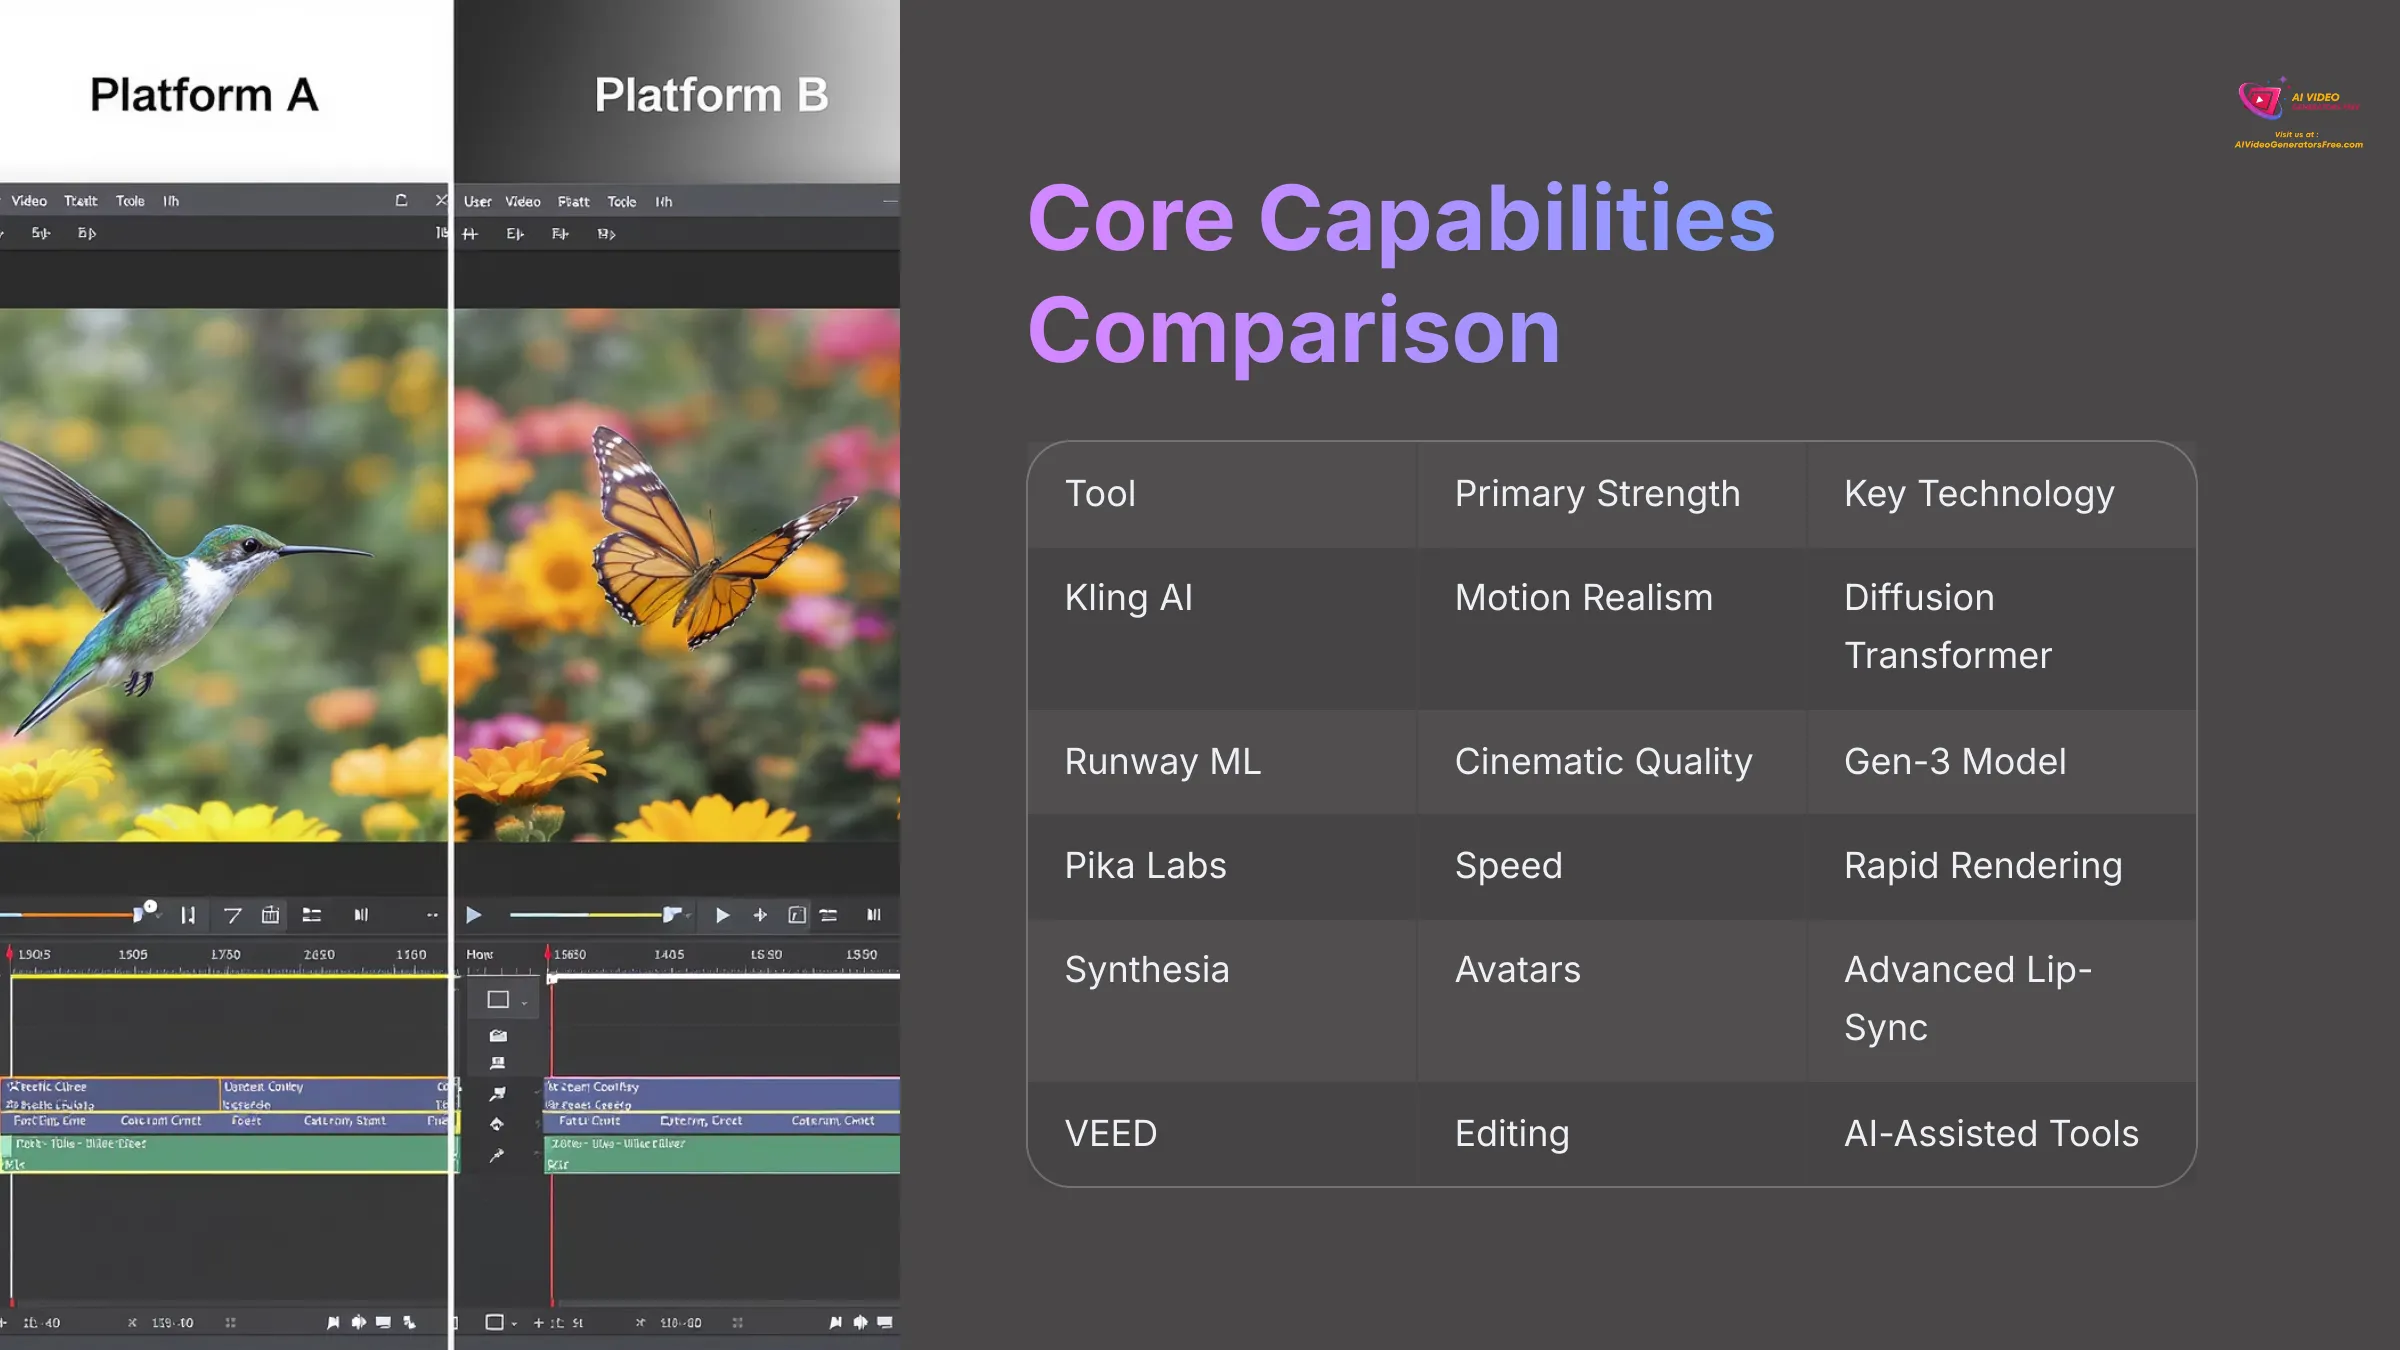Click the flag marker icon in Platform A bottom bar
The image size is (2400, 1350).
click(333, 1323)
